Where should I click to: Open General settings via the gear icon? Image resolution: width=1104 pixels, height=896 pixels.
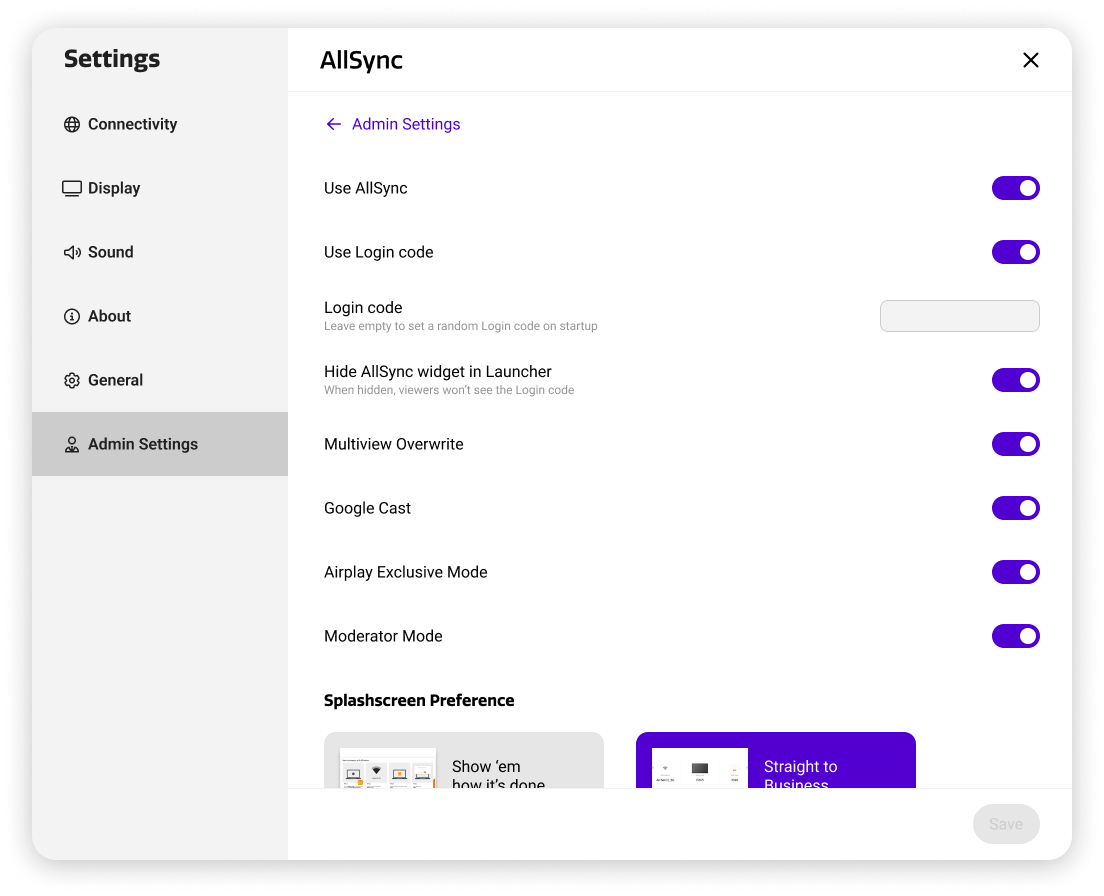click(x=71, y=380)
